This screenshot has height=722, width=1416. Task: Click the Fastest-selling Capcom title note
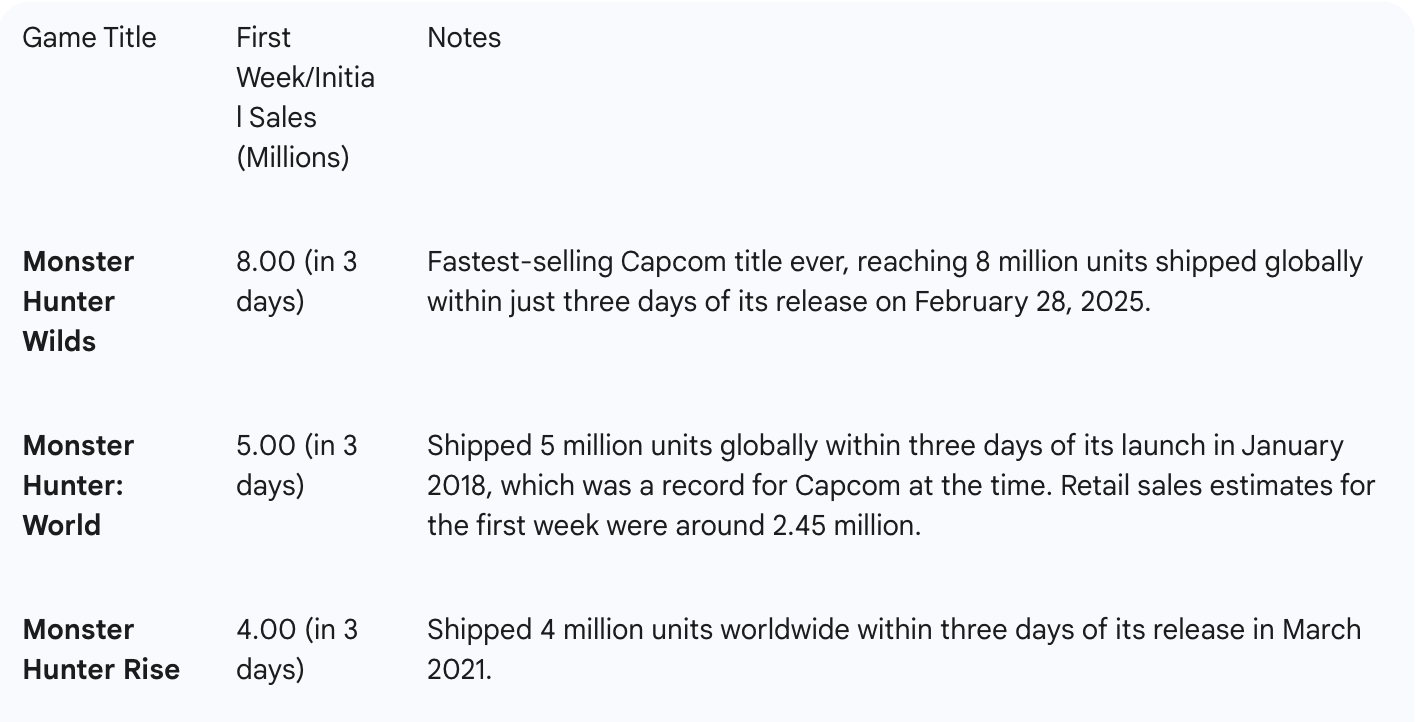point(895,281)
